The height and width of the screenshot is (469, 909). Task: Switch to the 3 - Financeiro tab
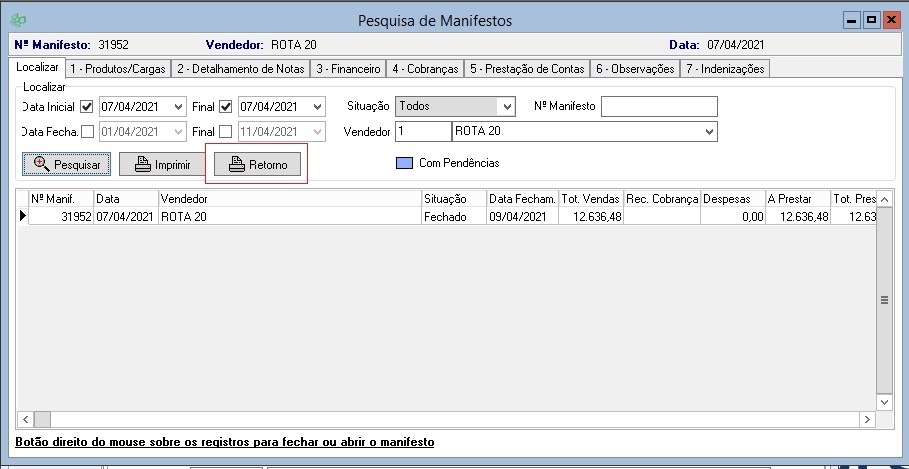pyautogui.click(x=348, y=69)
